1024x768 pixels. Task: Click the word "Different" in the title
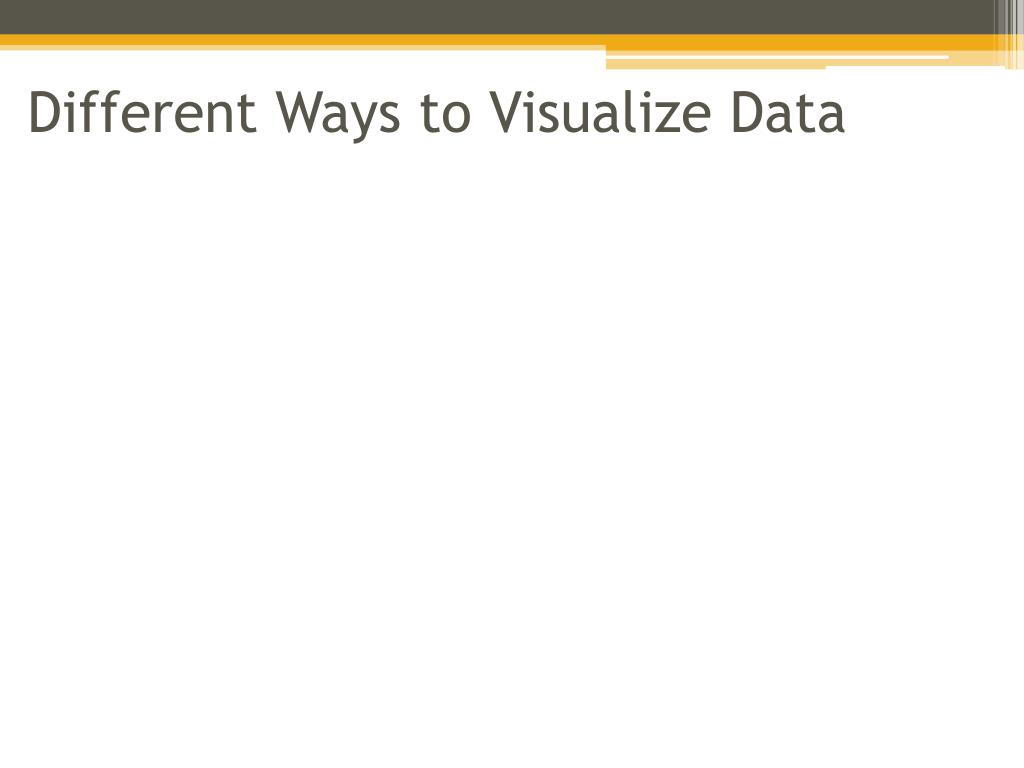coord(143,112)
